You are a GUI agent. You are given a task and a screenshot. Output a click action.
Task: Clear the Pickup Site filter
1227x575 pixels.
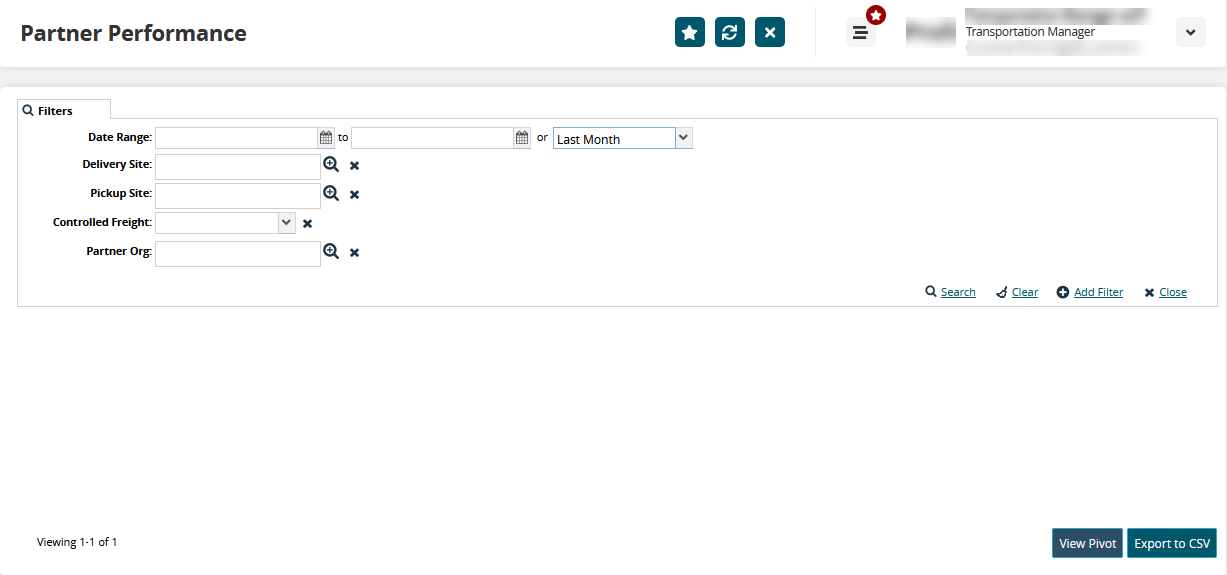[354, 195]
